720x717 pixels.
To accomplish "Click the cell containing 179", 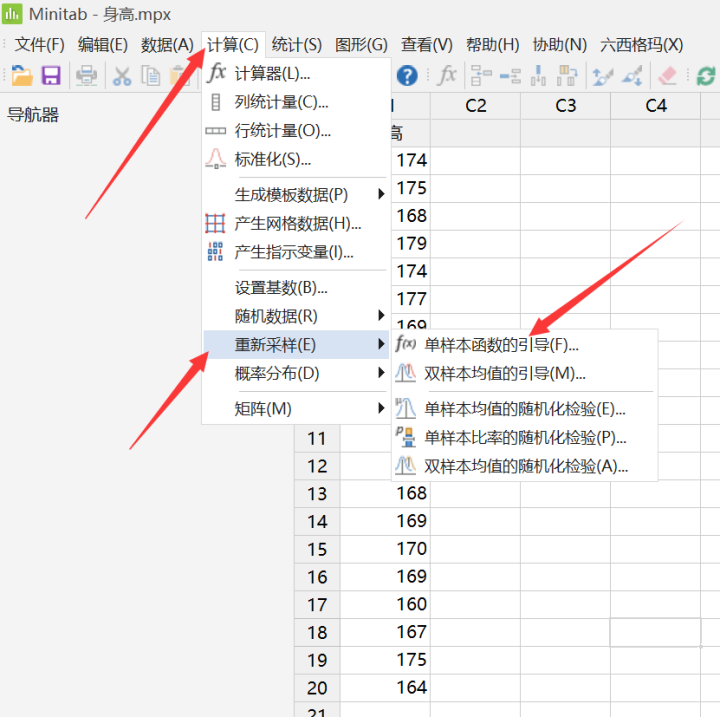I will pyautogui.click(x=410, y=243).
